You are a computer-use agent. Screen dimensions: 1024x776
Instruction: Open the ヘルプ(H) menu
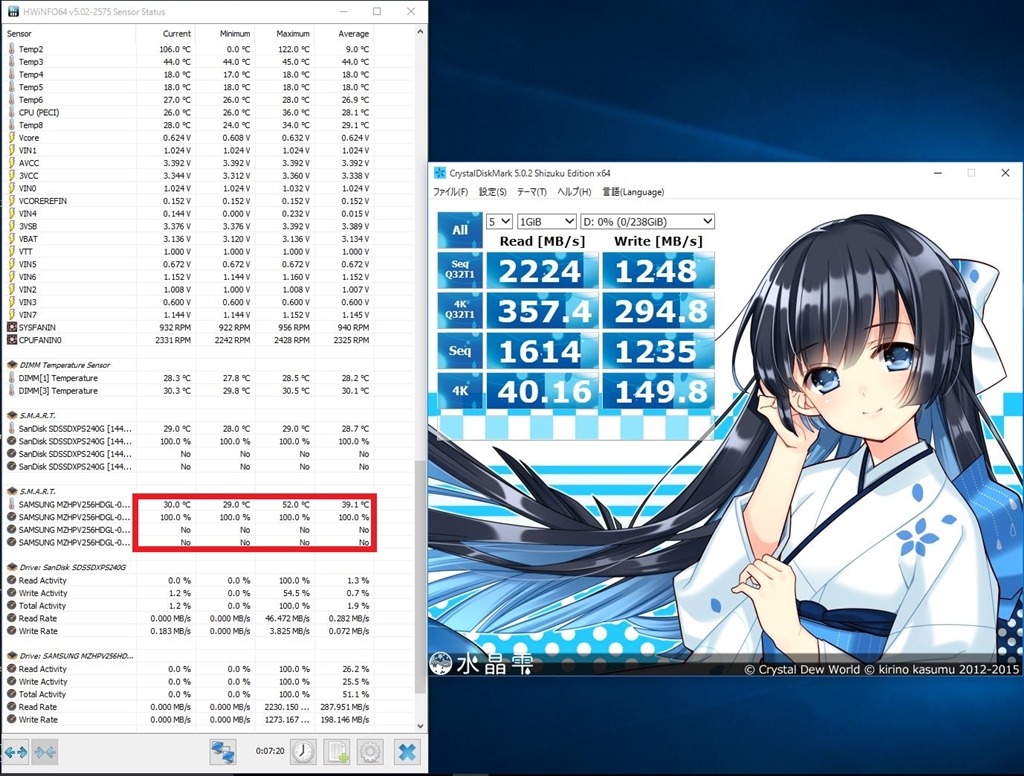(574, 192)
